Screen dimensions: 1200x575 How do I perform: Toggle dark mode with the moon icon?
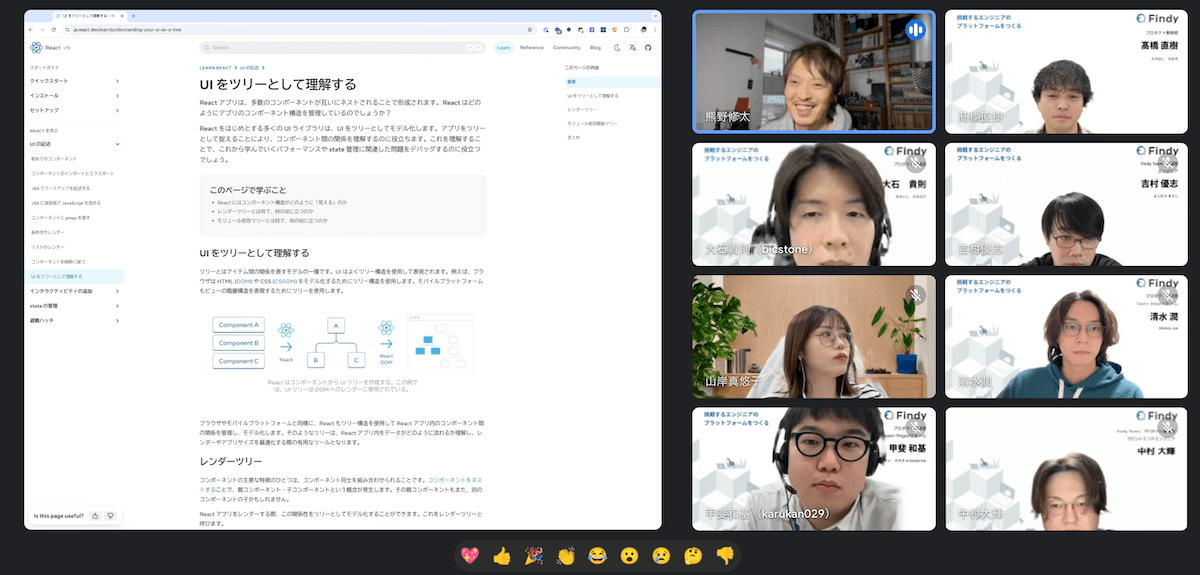click(x=617, y=47)
